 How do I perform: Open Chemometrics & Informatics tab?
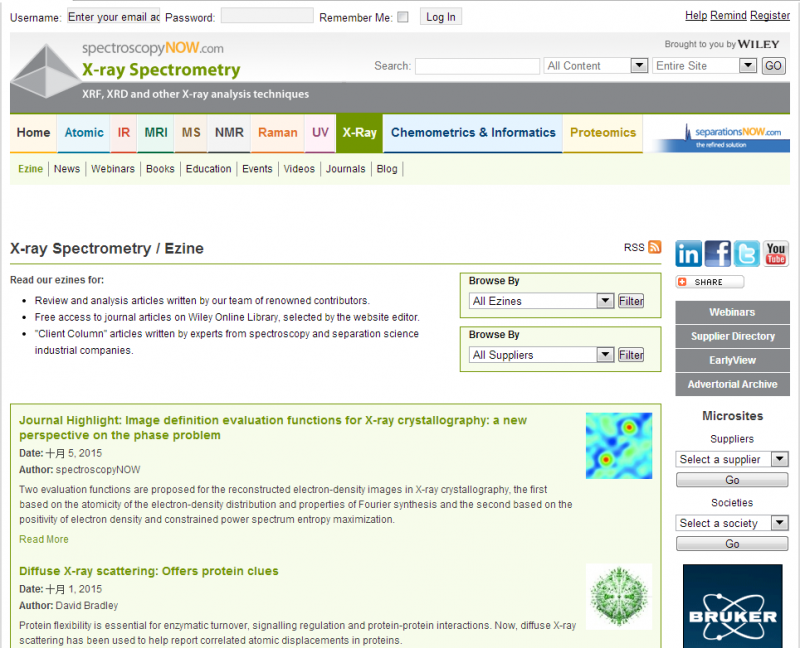(473, 133)
